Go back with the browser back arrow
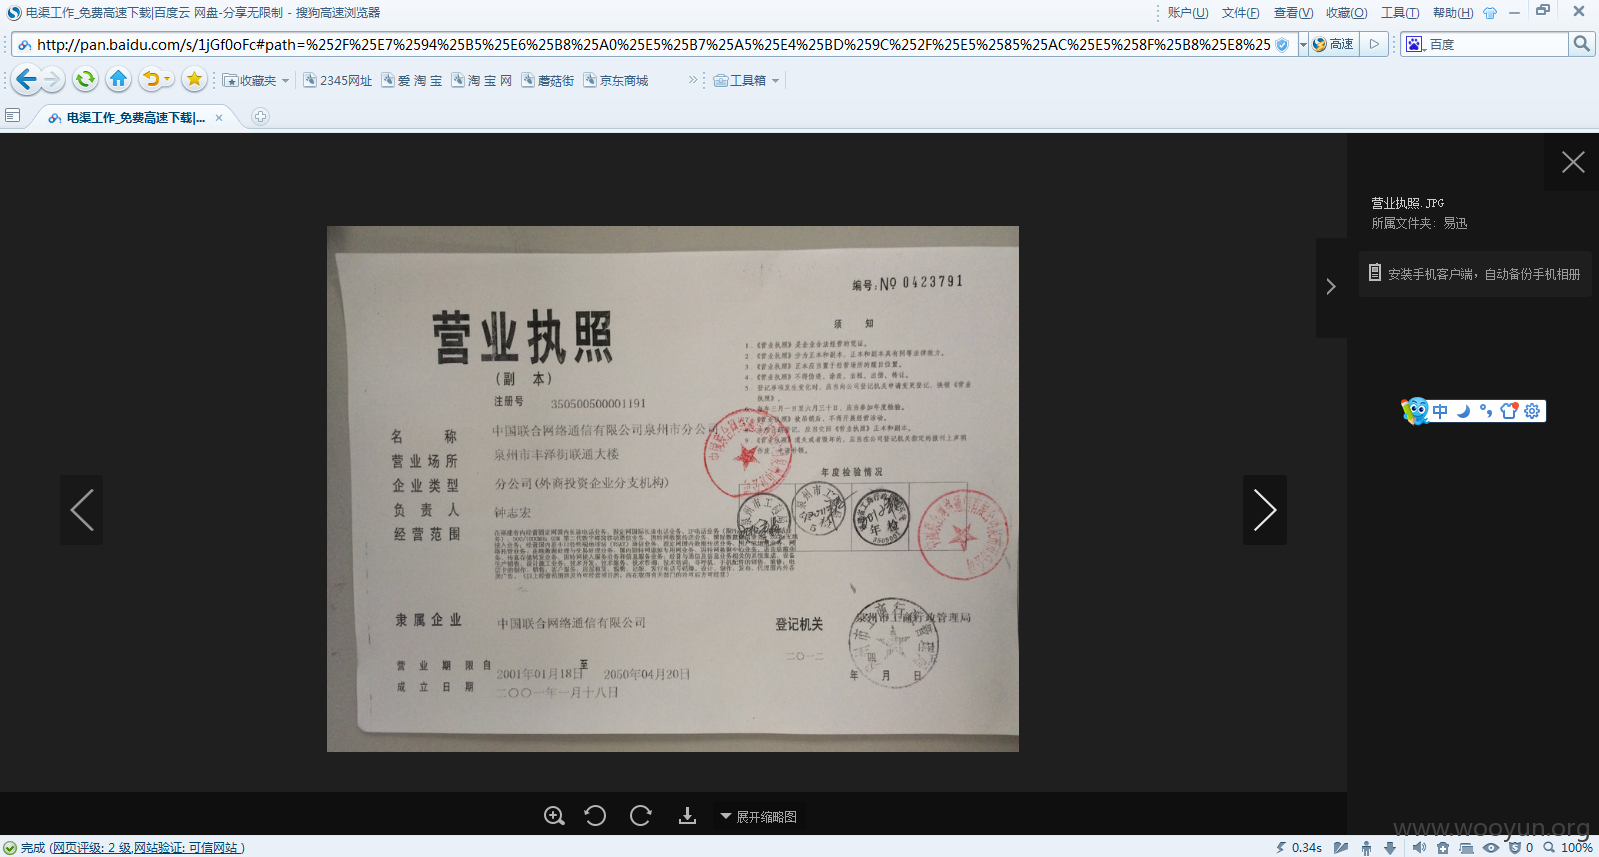 point(27,79)
